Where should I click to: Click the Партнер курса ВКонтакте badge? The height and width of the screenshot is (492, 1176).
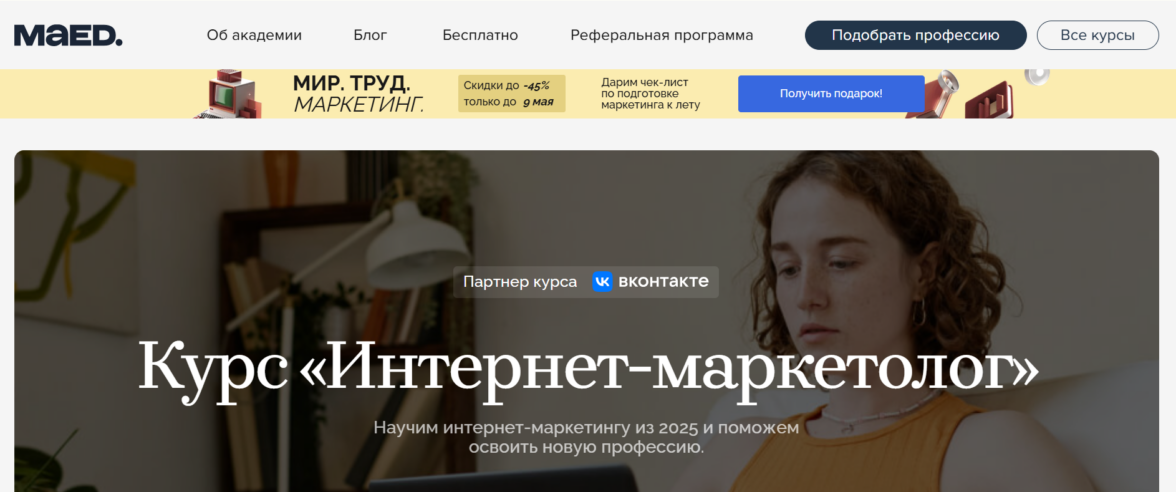click(586, 282)
